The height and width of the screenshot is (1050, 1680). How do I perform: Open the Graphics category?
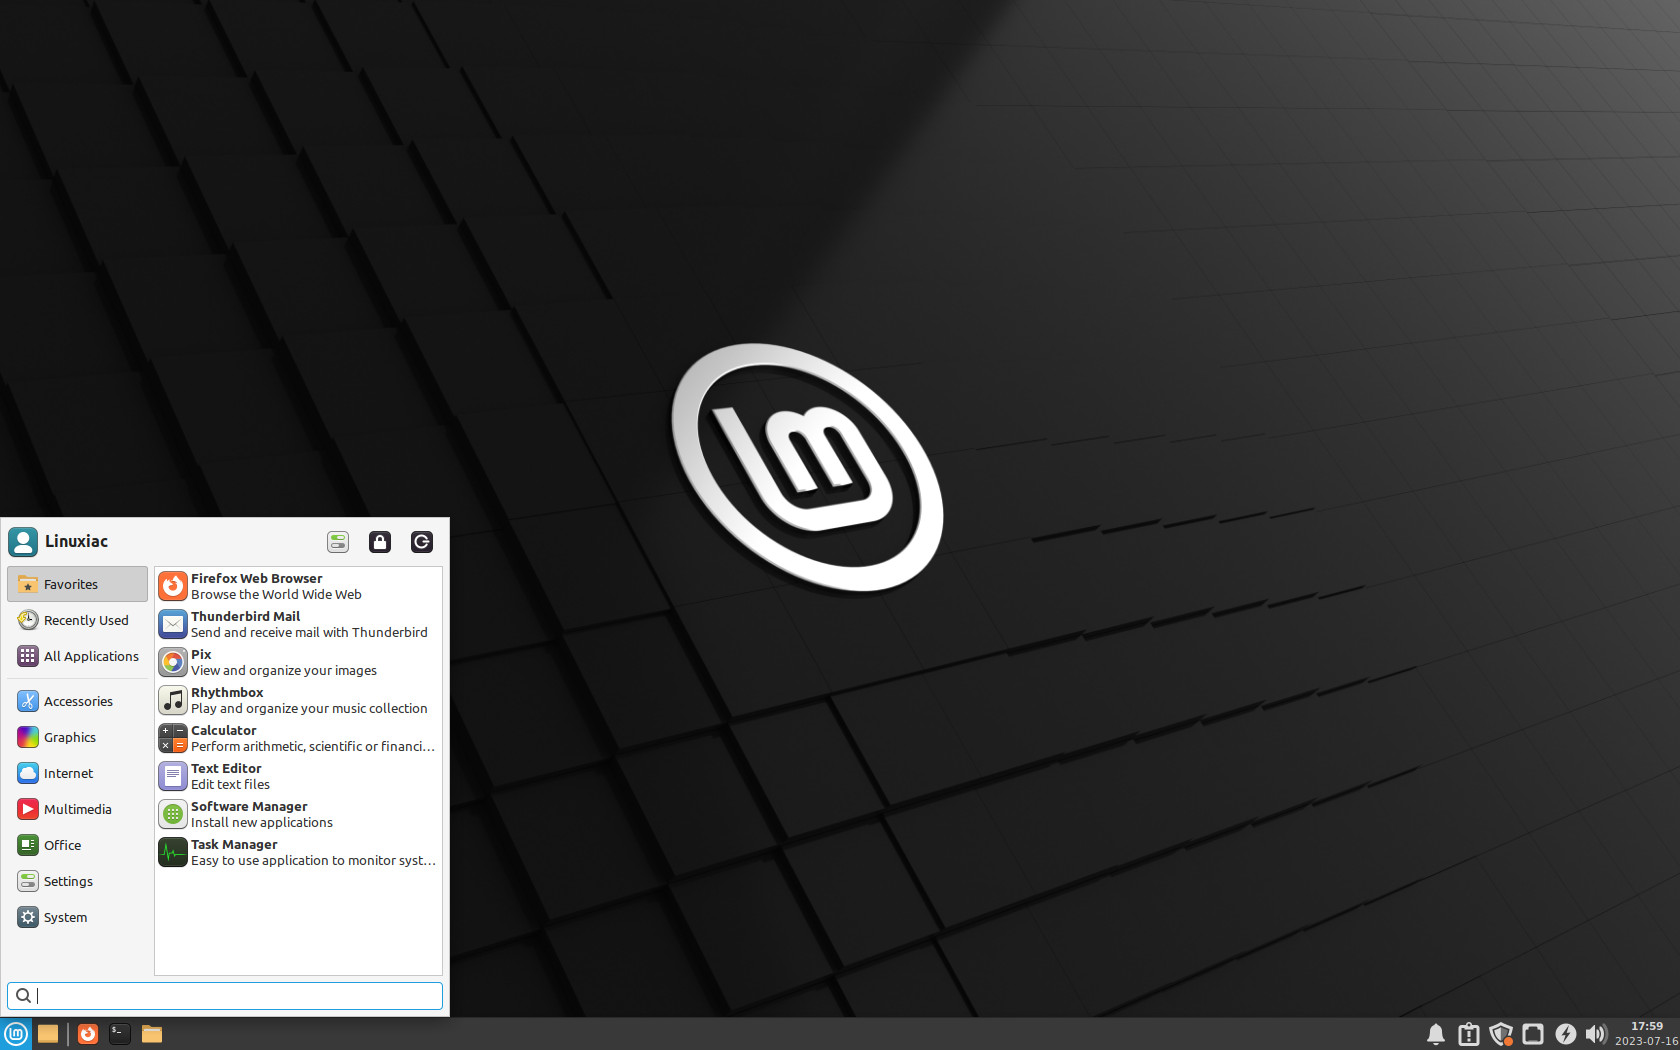point(77,737)
